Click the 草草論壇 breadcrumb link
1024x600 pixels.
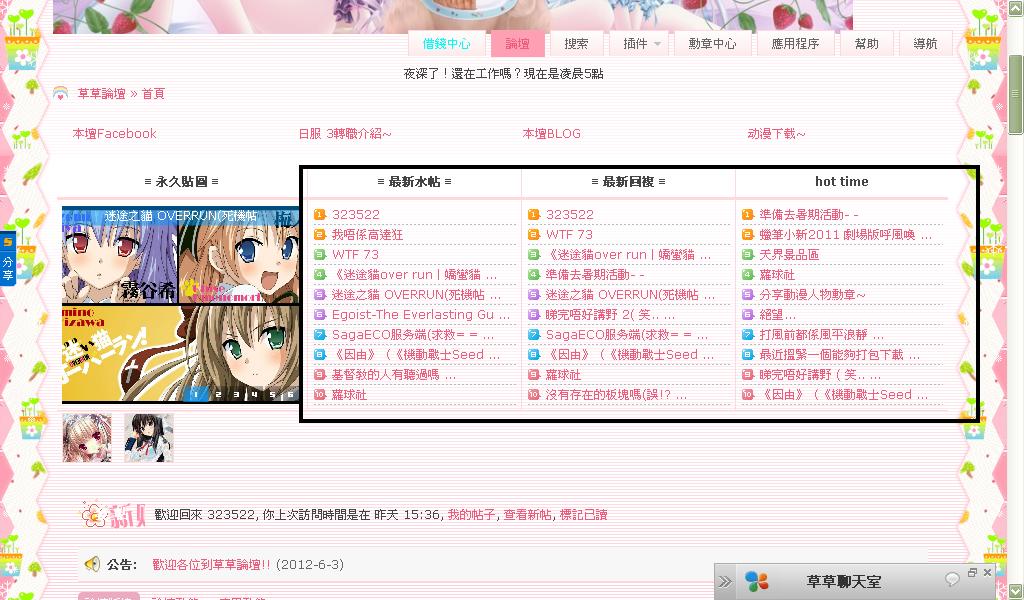point(101,93)
